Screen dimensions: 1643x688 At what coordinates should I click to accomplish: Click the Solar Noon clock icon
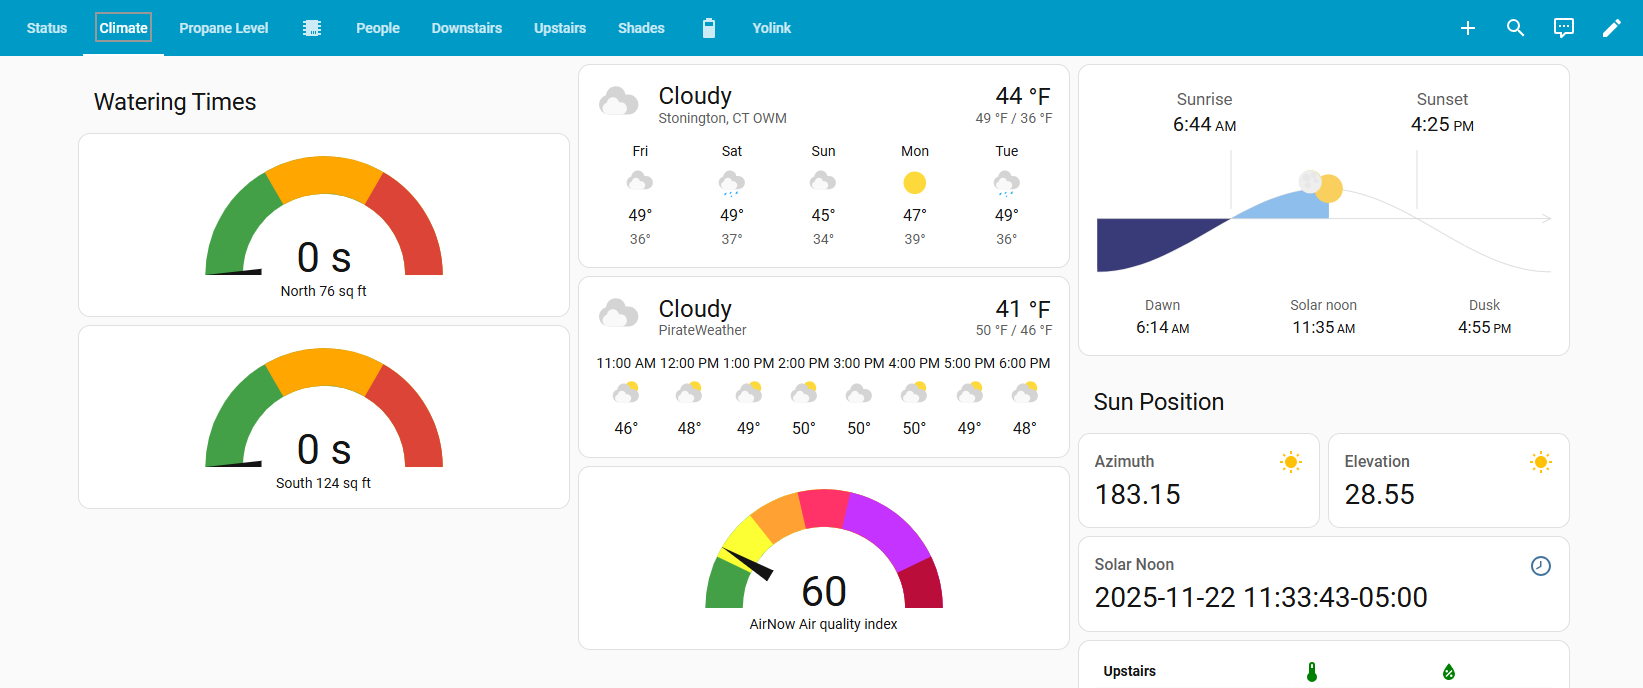(1540, 566)
